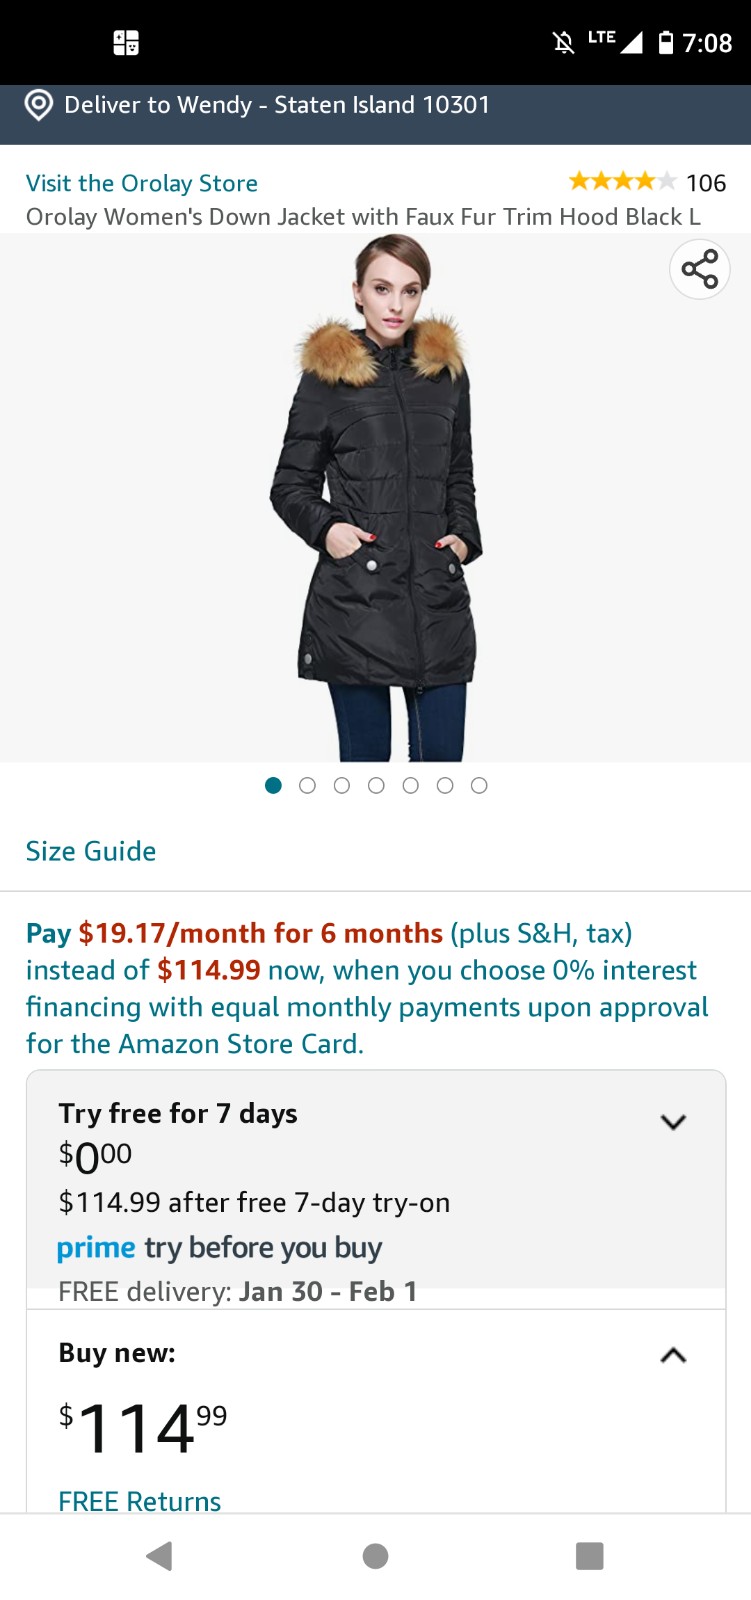
Task: Collapse the Buy new section chevron
Action: click(x=674, y=1356)
